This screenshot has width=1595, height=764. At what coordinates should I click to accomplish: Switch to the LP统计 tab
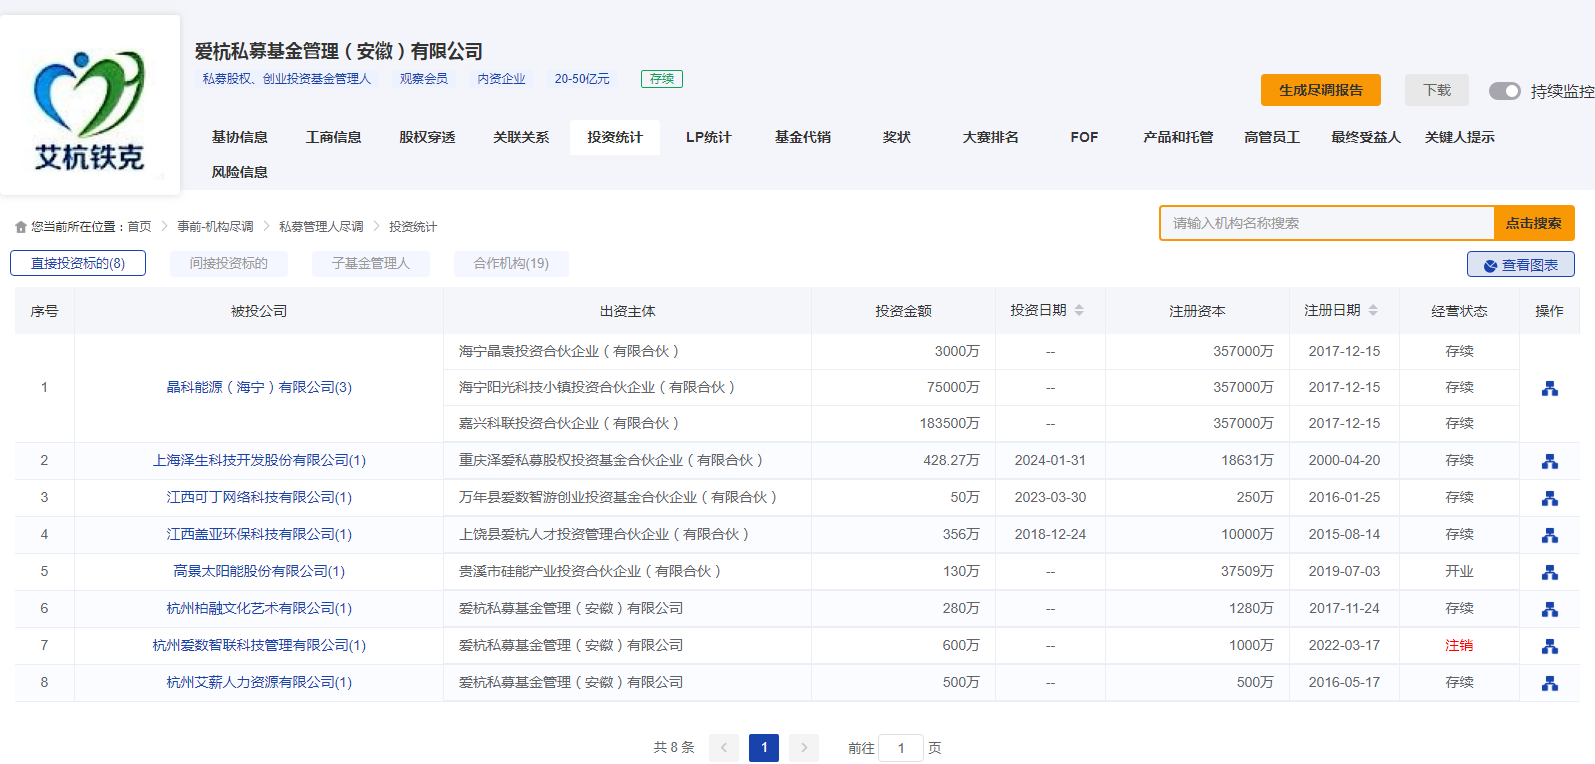pyautogui.click(x=708, y=137)
